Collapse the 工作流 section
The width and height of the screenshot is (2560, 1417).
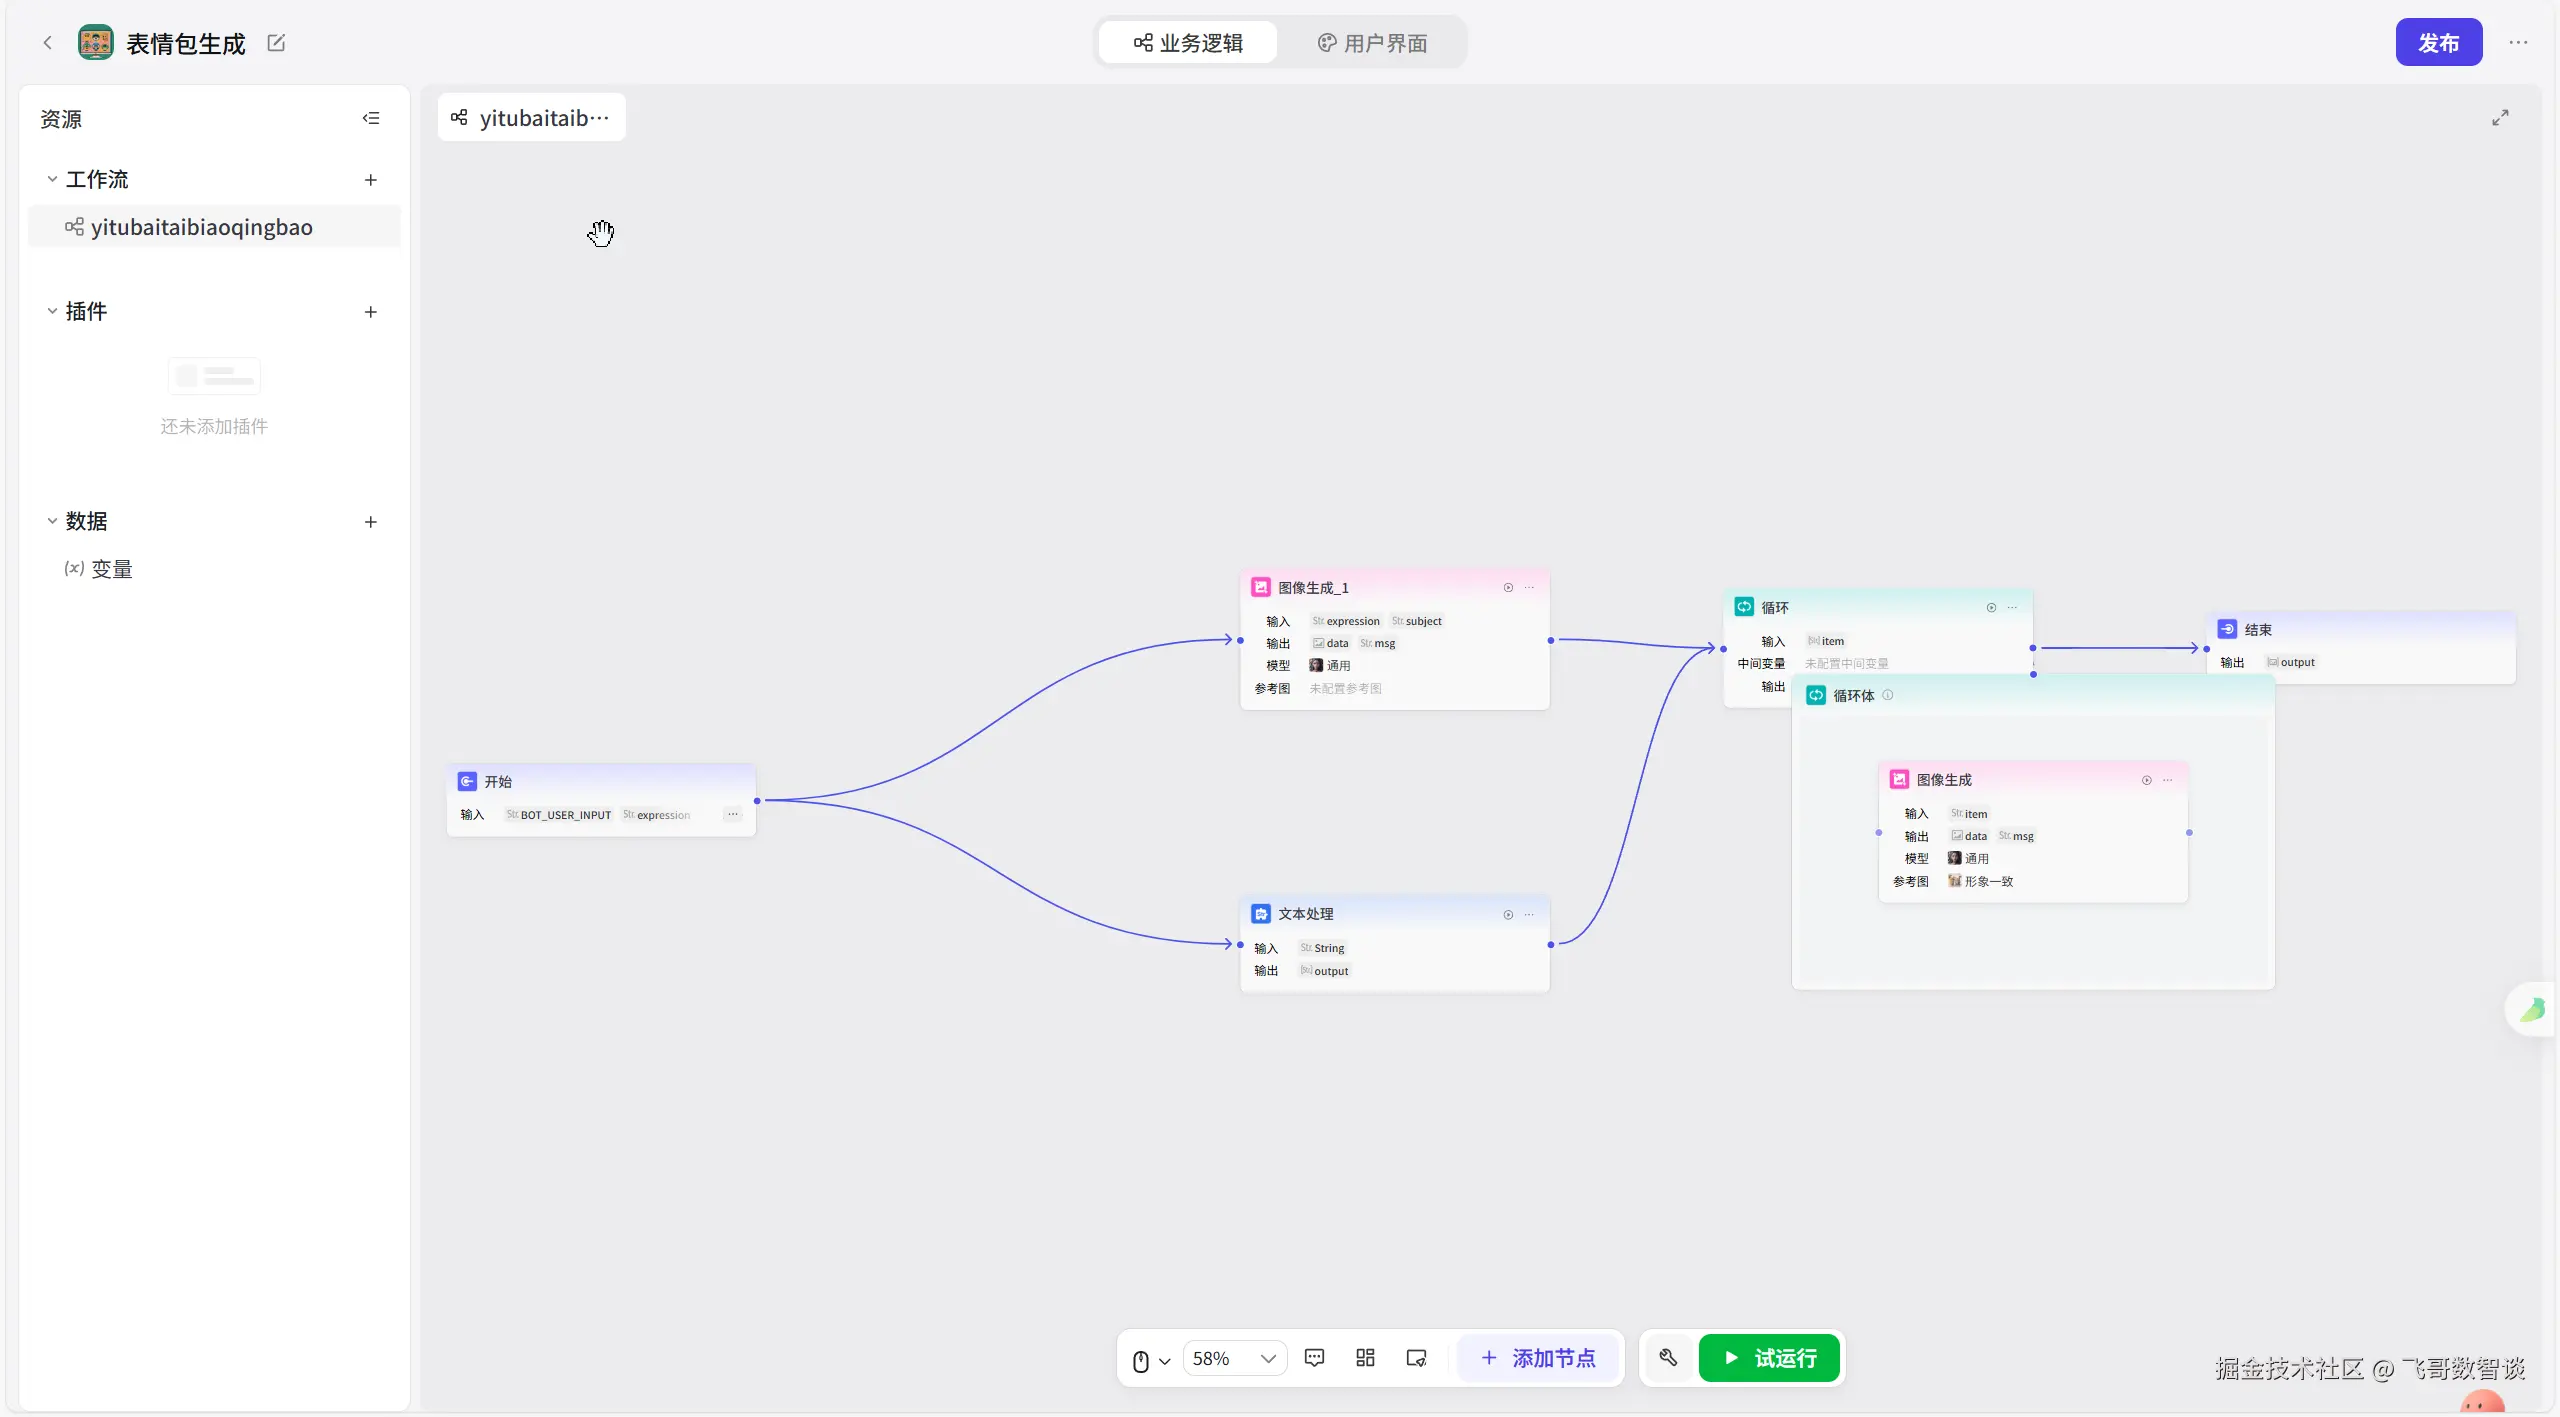point(52,179)
